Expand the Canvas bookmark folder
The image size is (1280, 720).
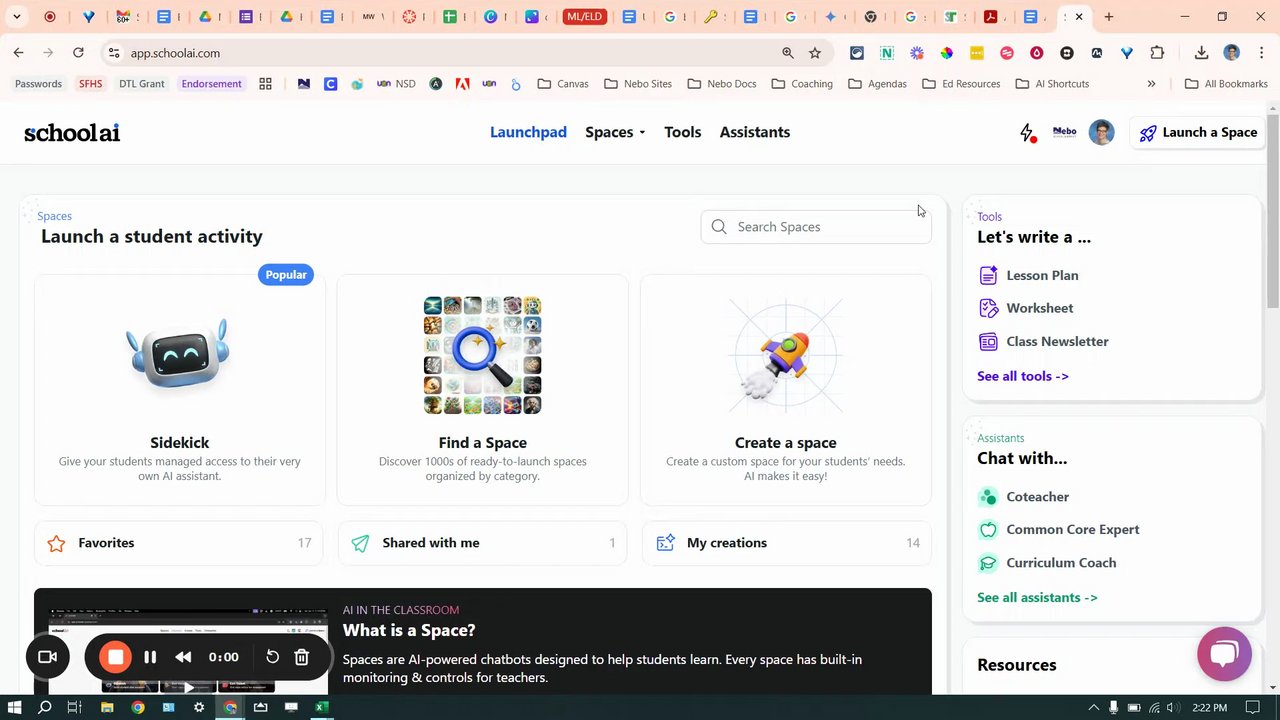pos(563,84)
